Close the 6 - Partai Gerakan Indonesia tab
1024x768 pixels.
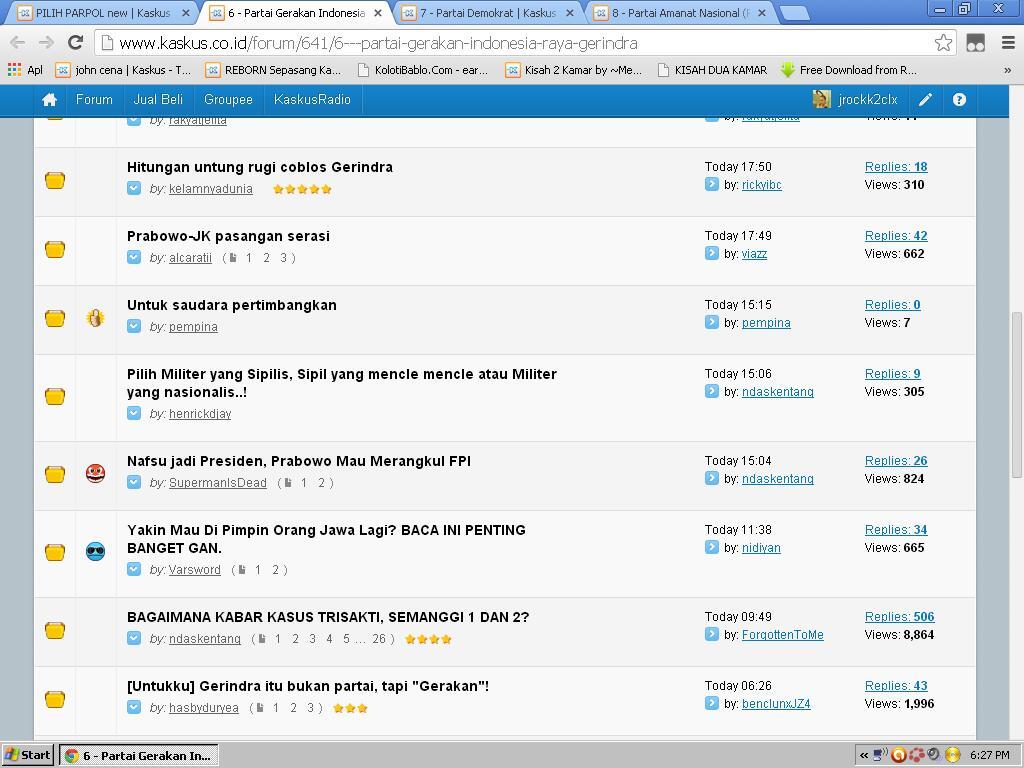click(x=377, y=13)
